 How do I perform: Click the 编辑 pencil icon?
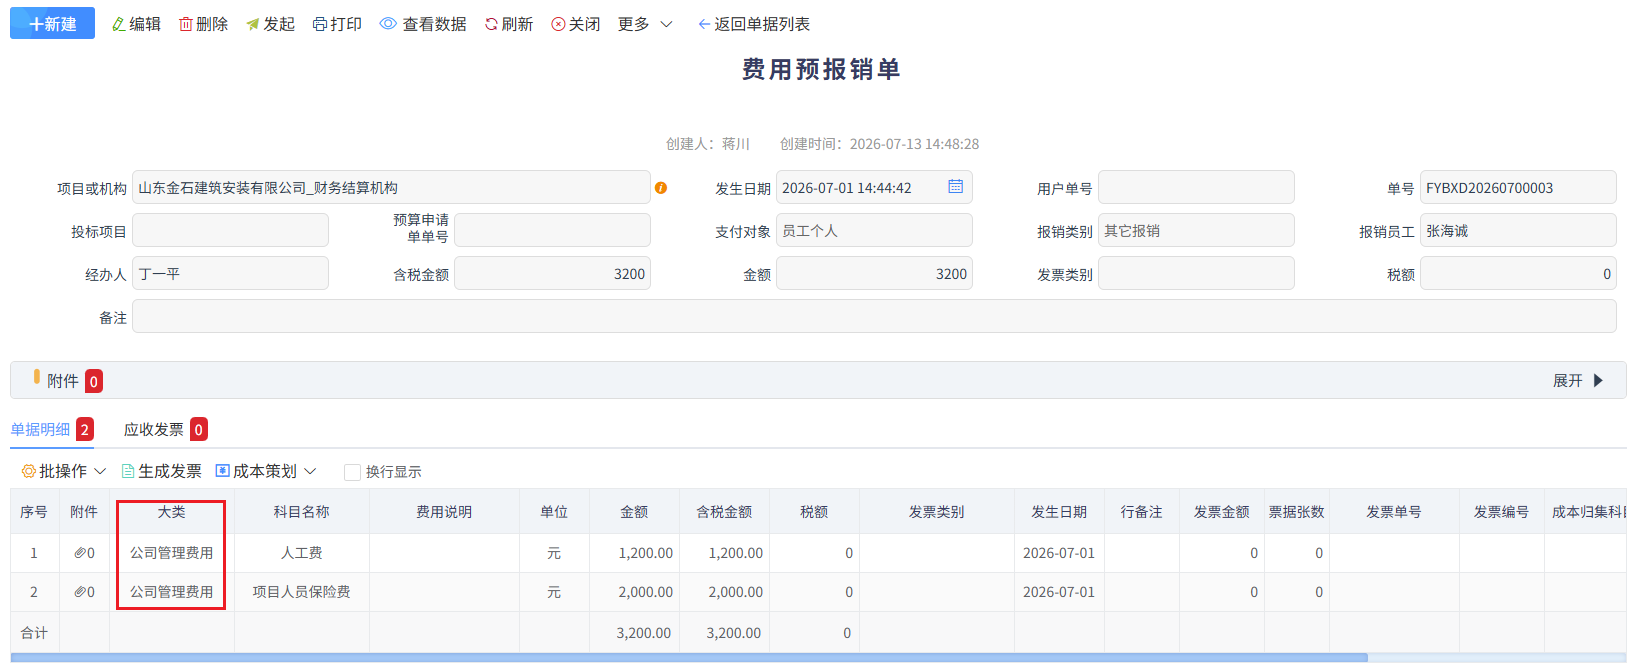tap(119, 24)
